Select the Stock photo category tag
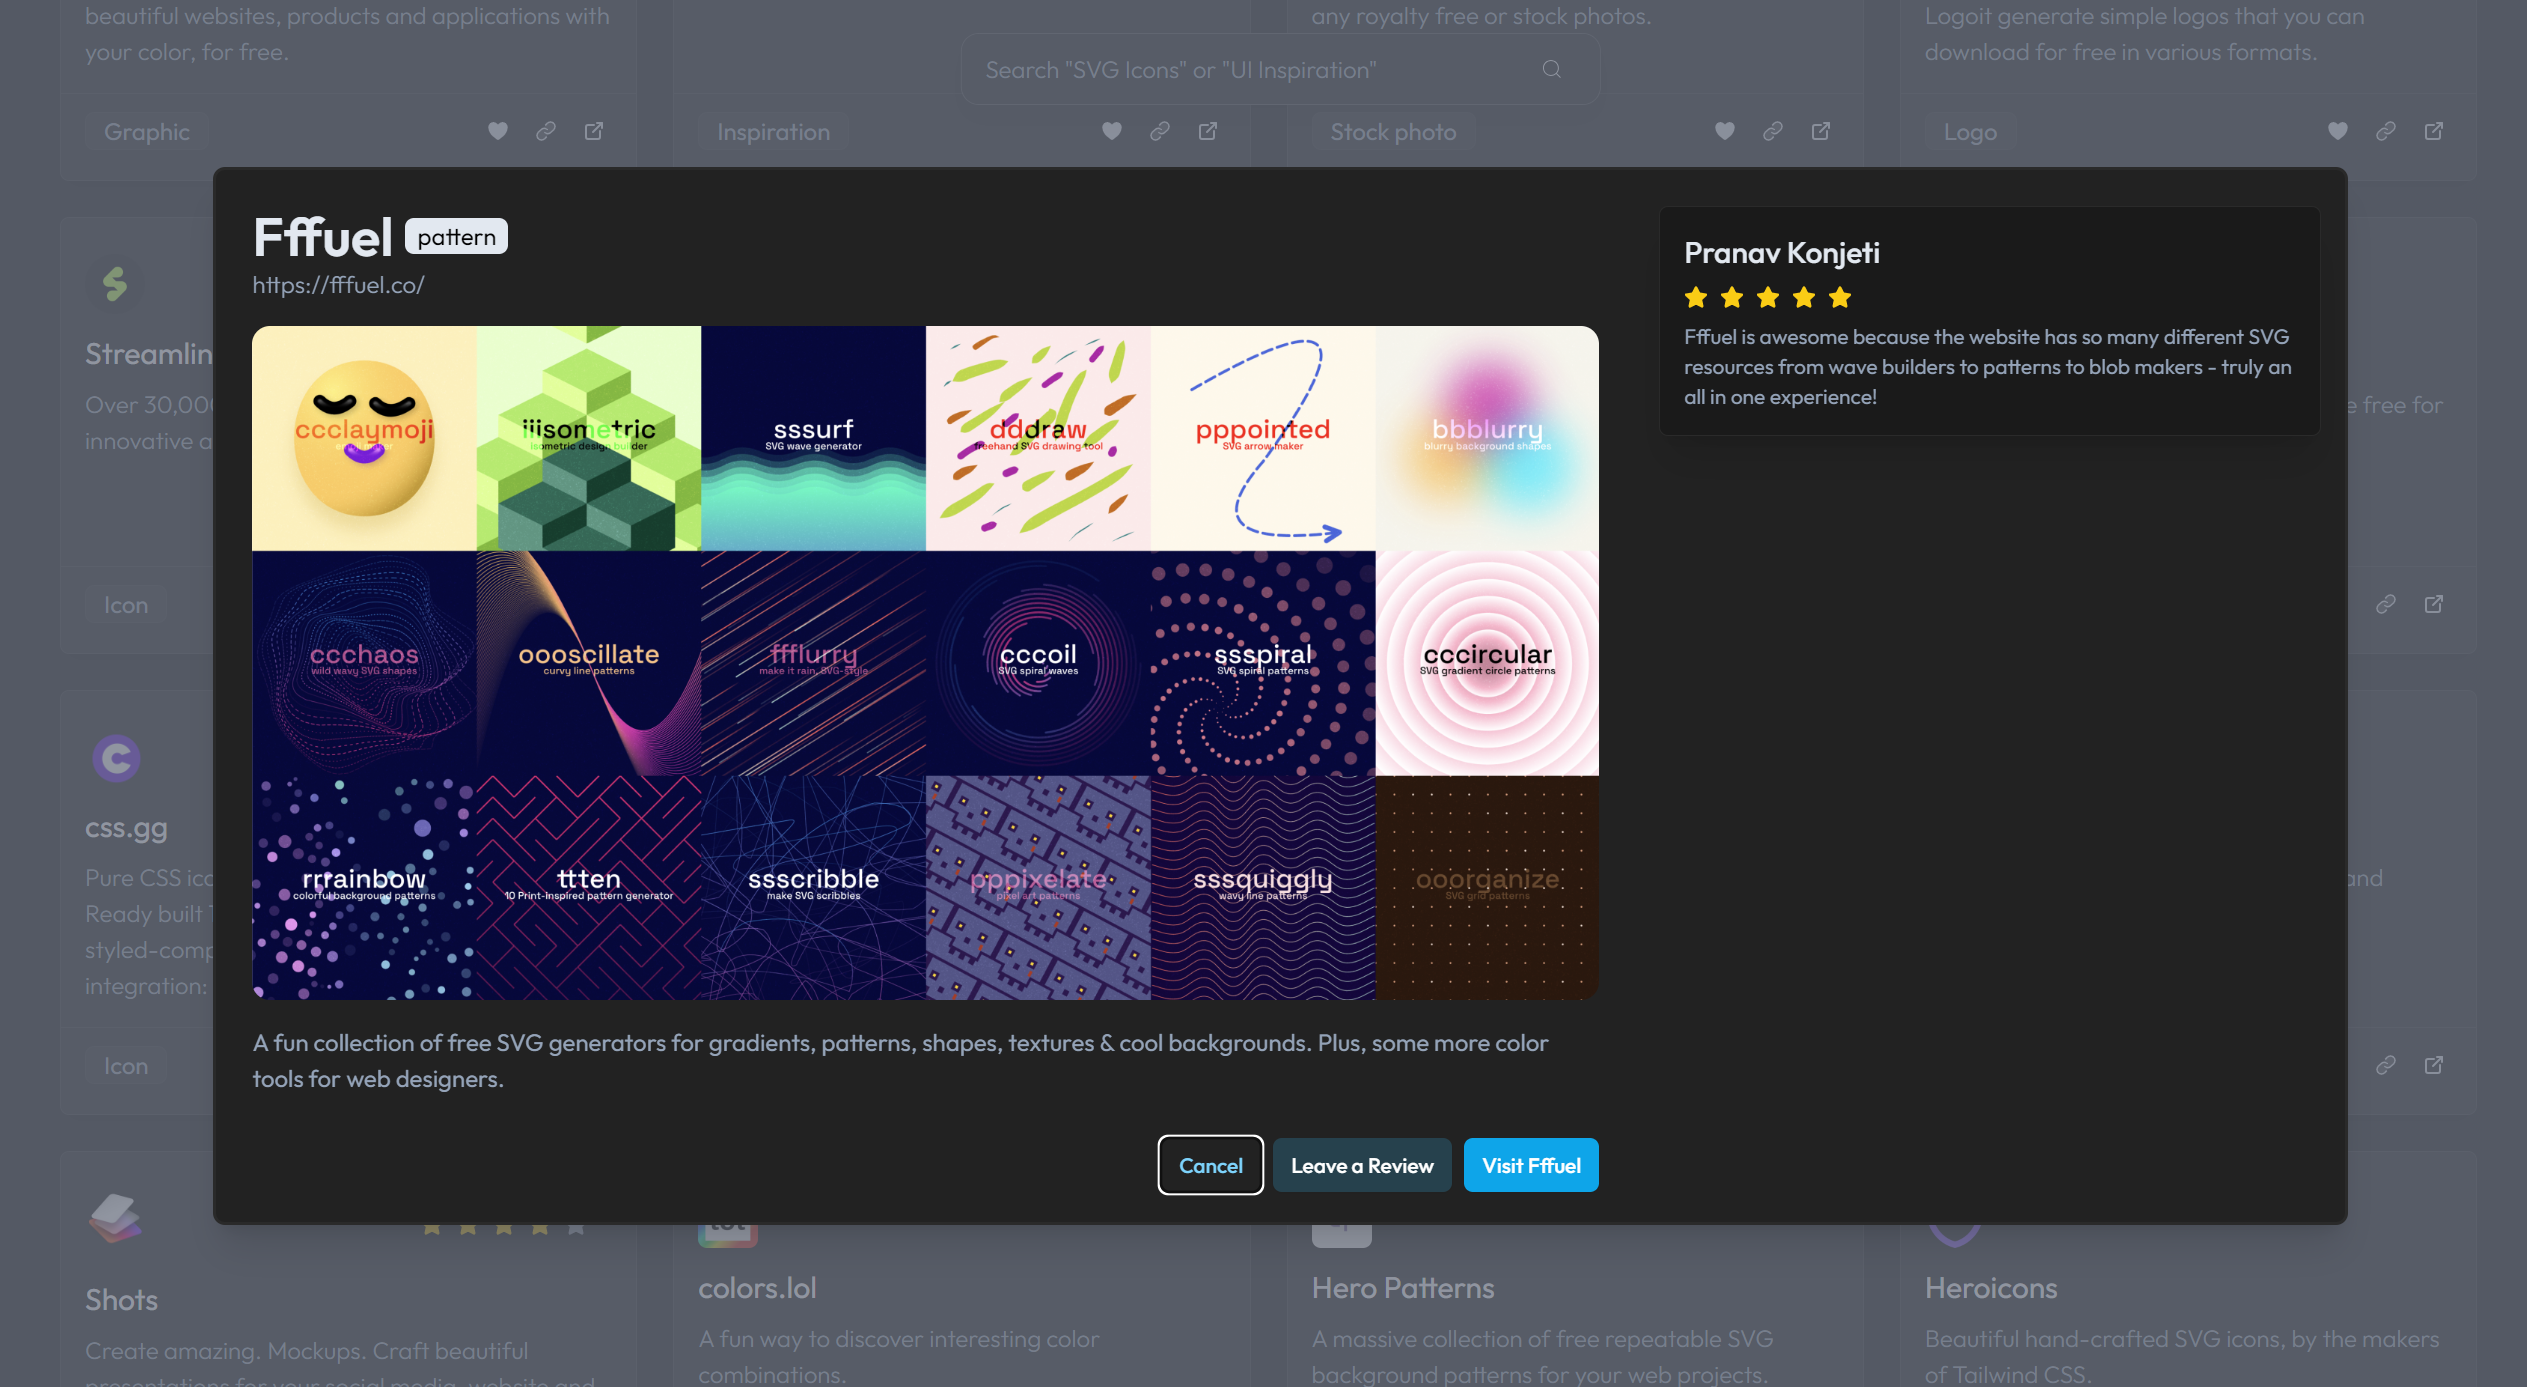This screenshot has width=2527, height=1387. tap(1392, 132)
